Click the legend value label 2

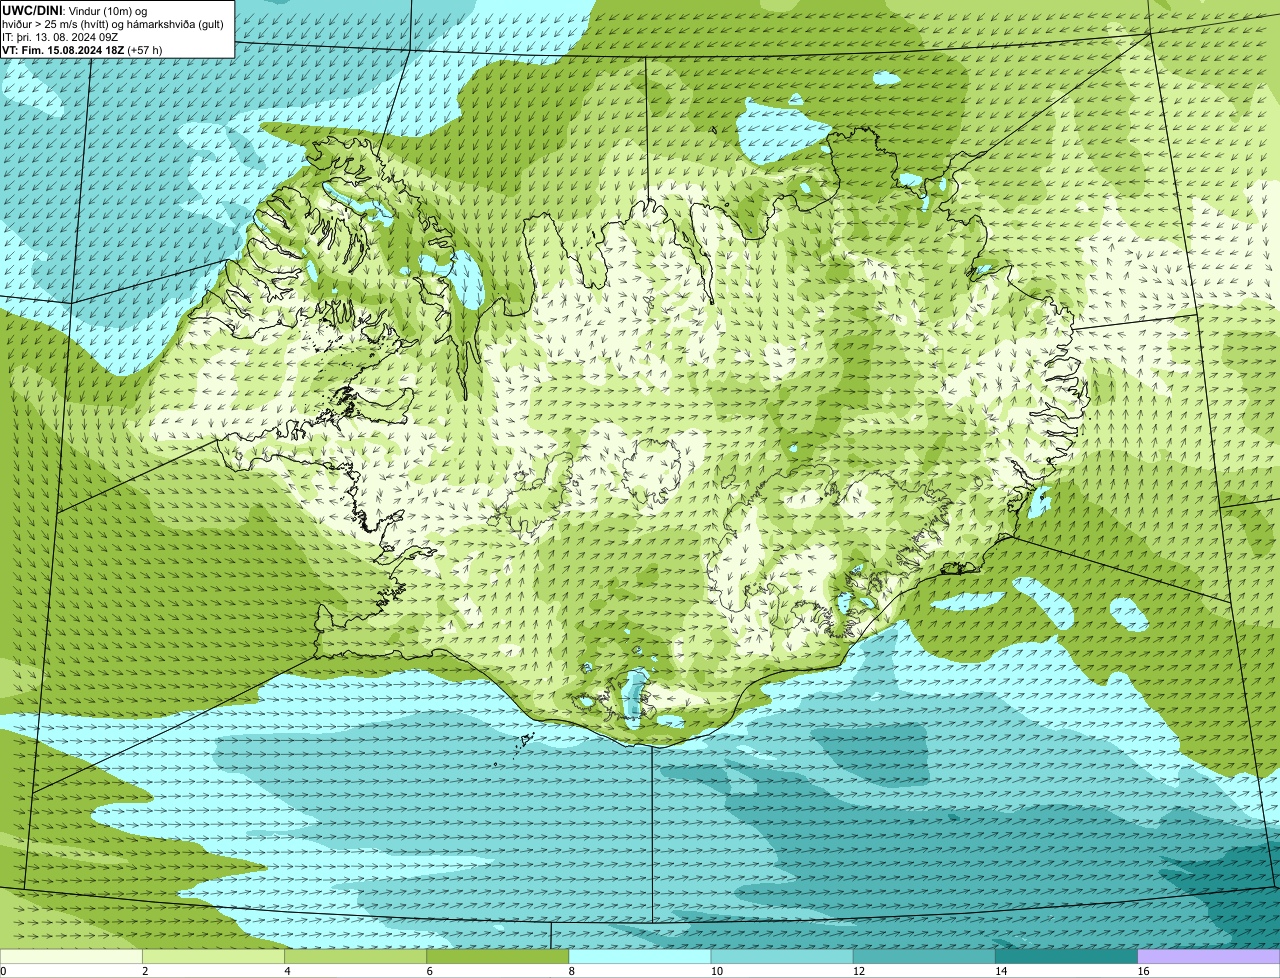145,971
